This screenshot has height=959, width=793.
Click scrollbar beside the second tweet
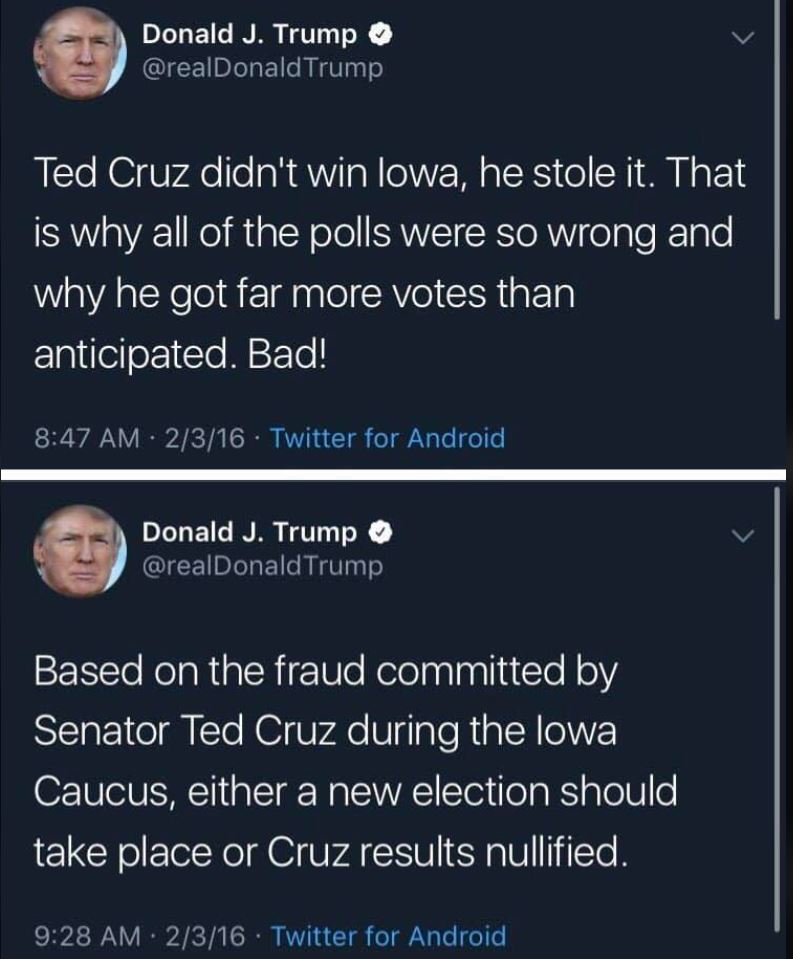(778, 700)
